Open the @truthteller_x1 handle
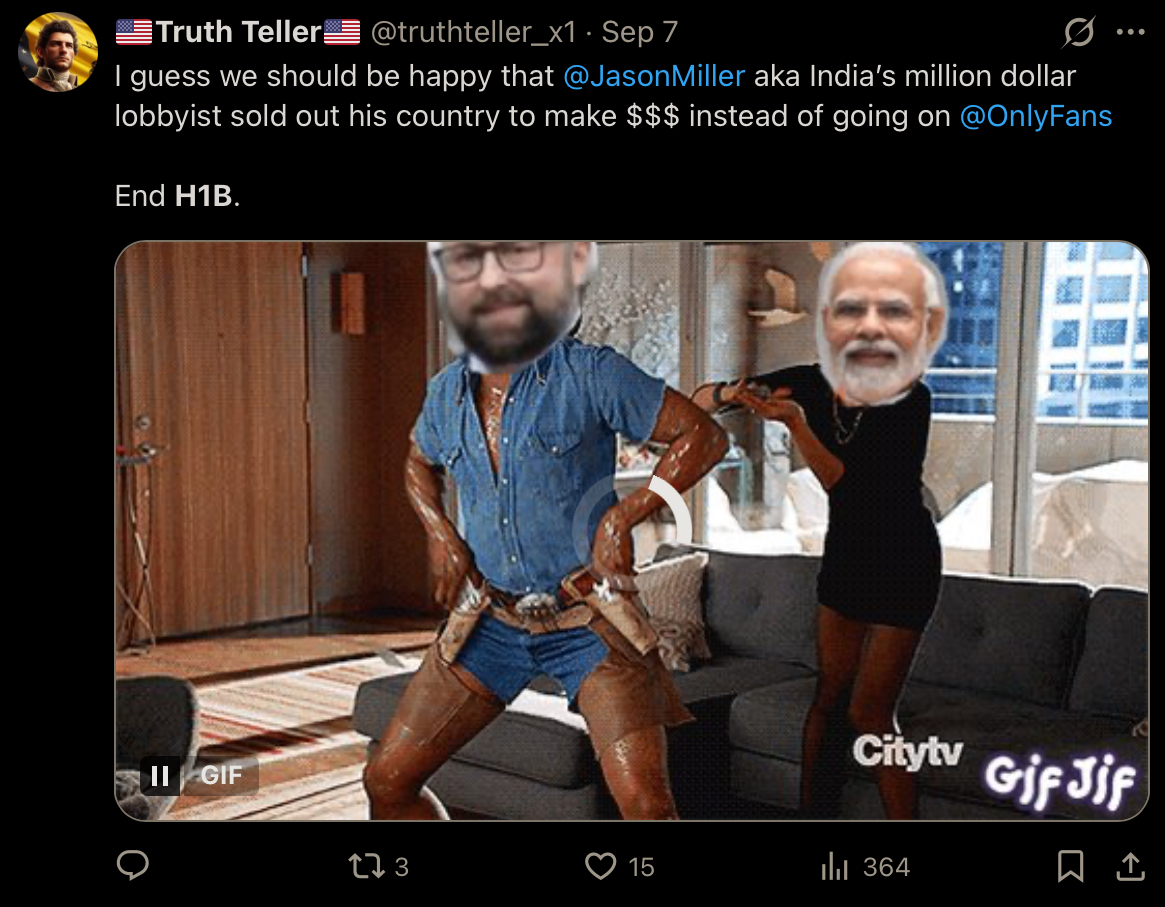Viewport: 1165px width, 907px height. coord(473,32)
